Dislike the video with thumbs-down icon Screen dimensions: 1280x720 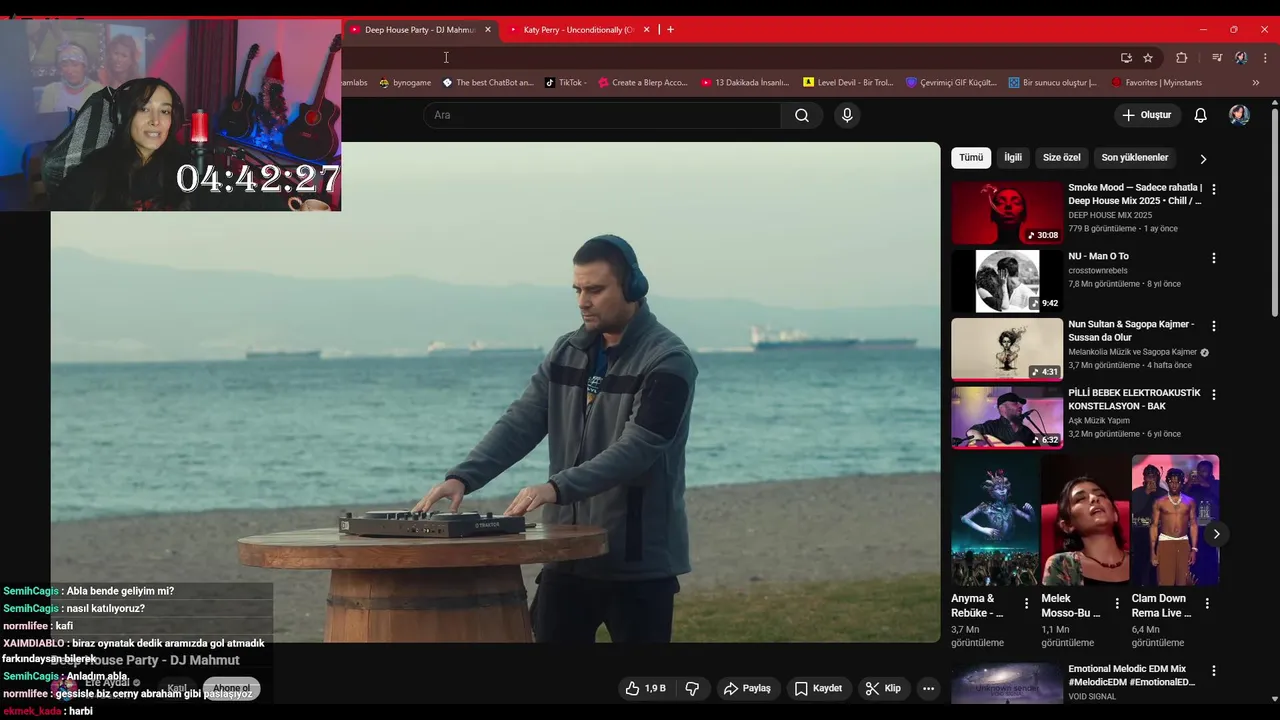point(691,688)
